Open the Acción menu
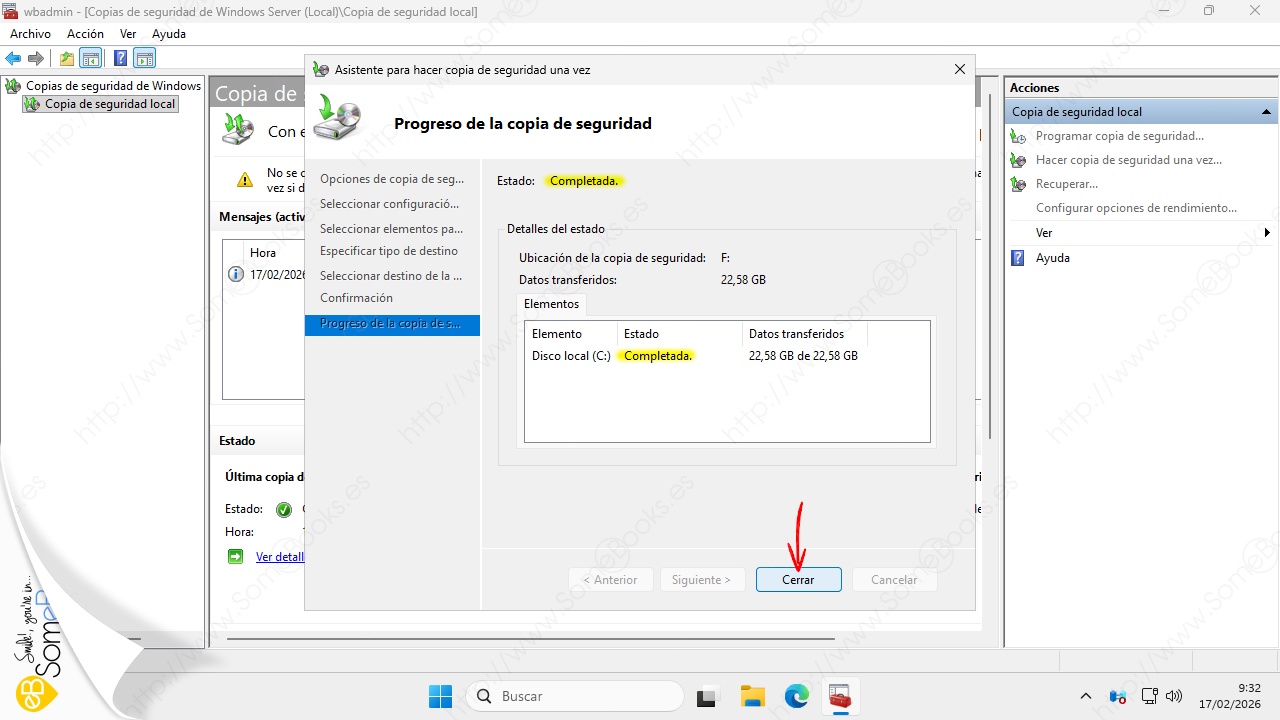 (85, 34)
